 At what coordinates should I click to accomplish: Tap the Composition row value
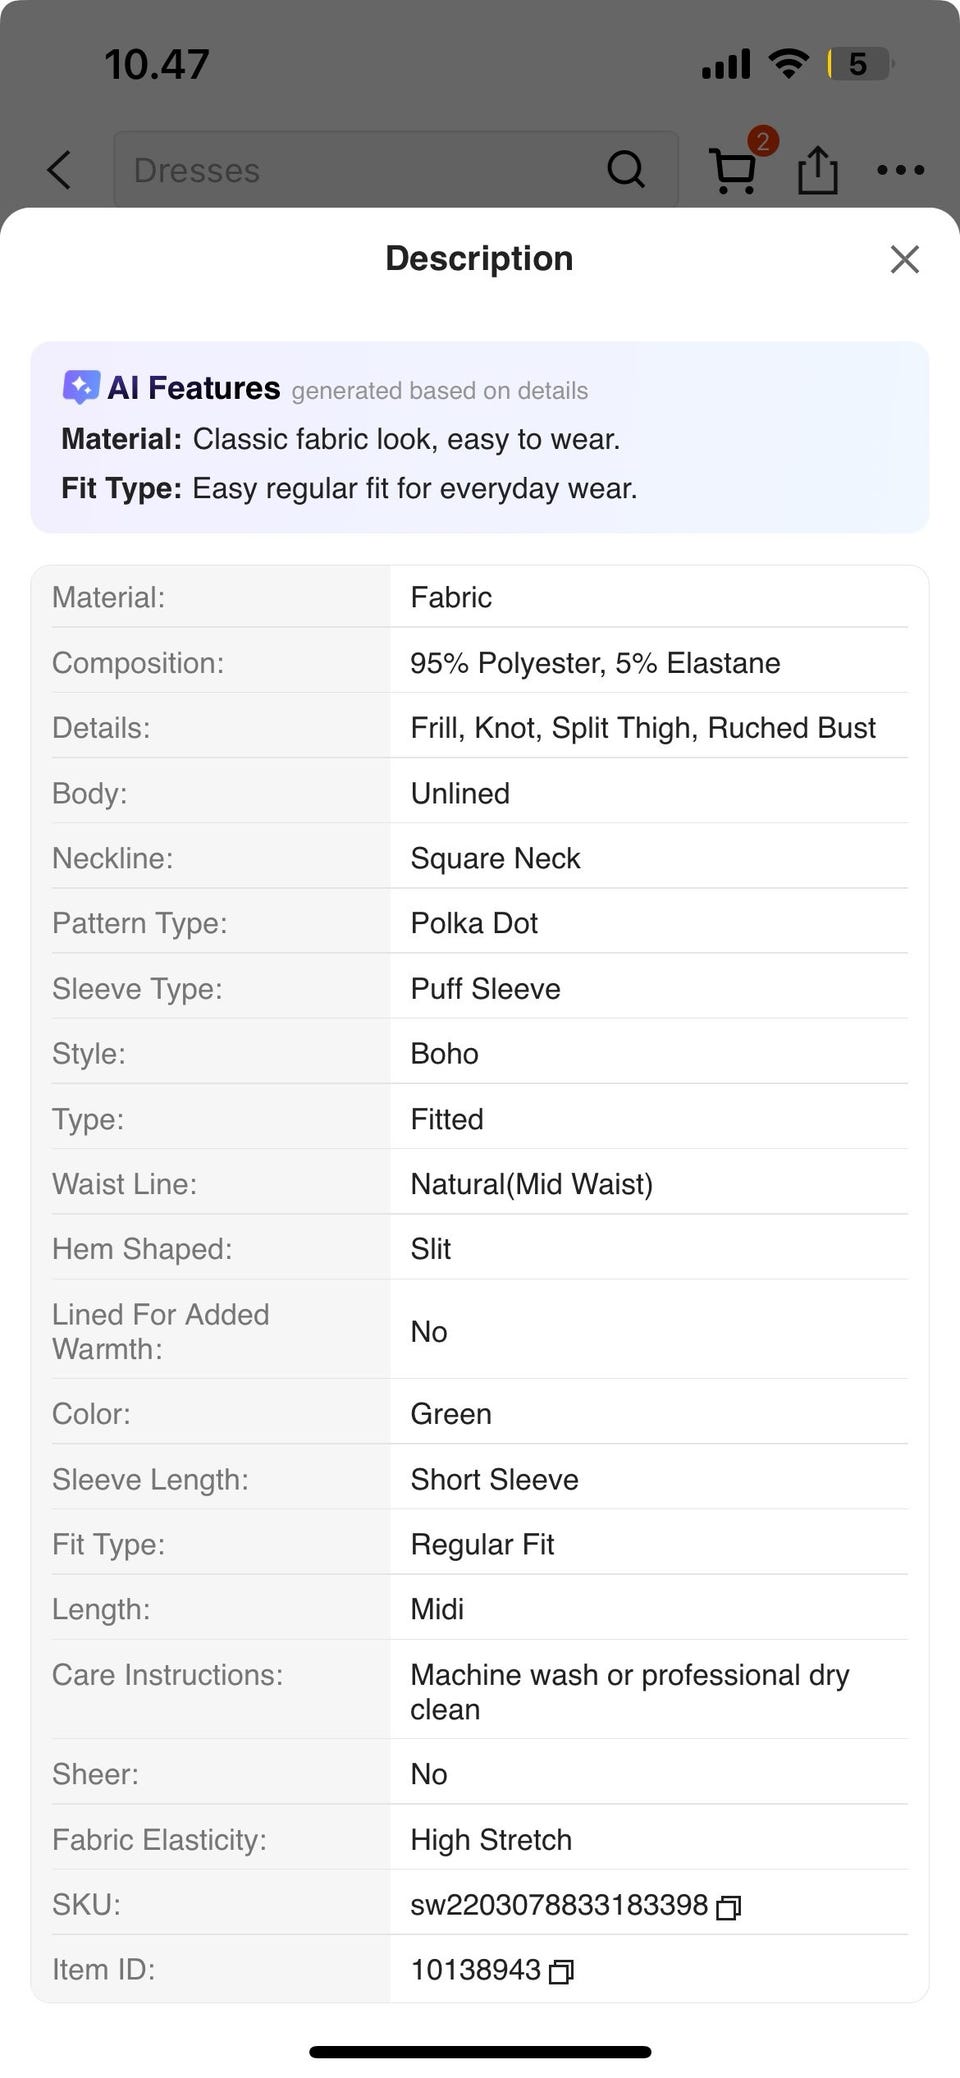595,663
